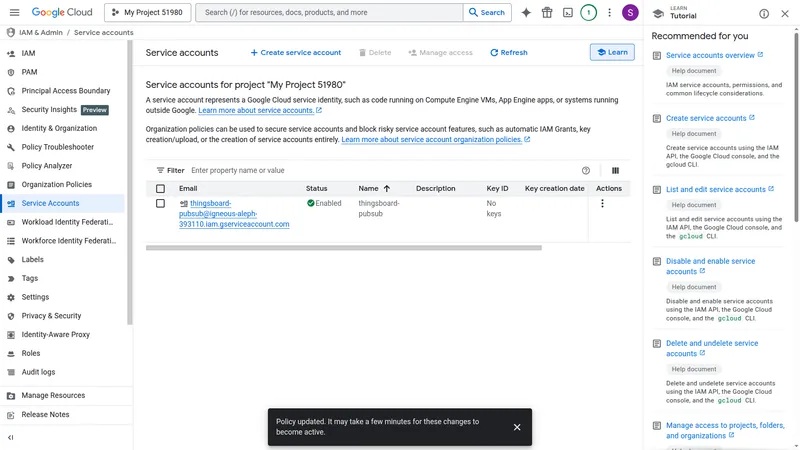Open List and edit service accounts link

[x=719, y=189]
